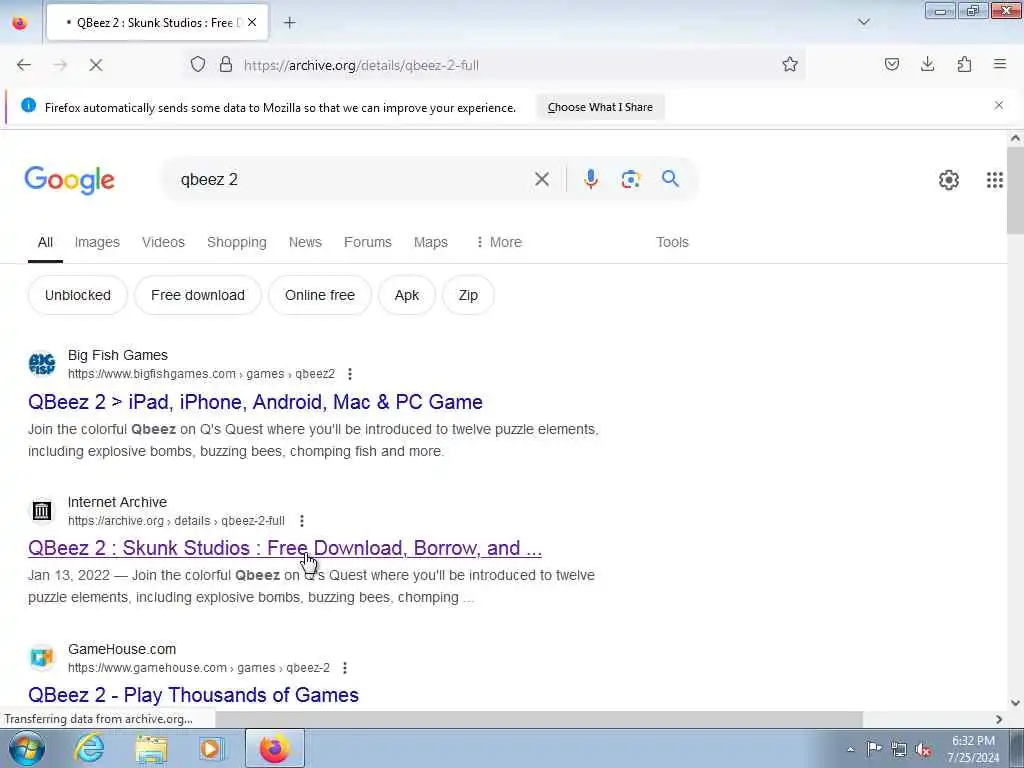
Task: Open Google quick settings gear
Action: (x=949, y=180)
